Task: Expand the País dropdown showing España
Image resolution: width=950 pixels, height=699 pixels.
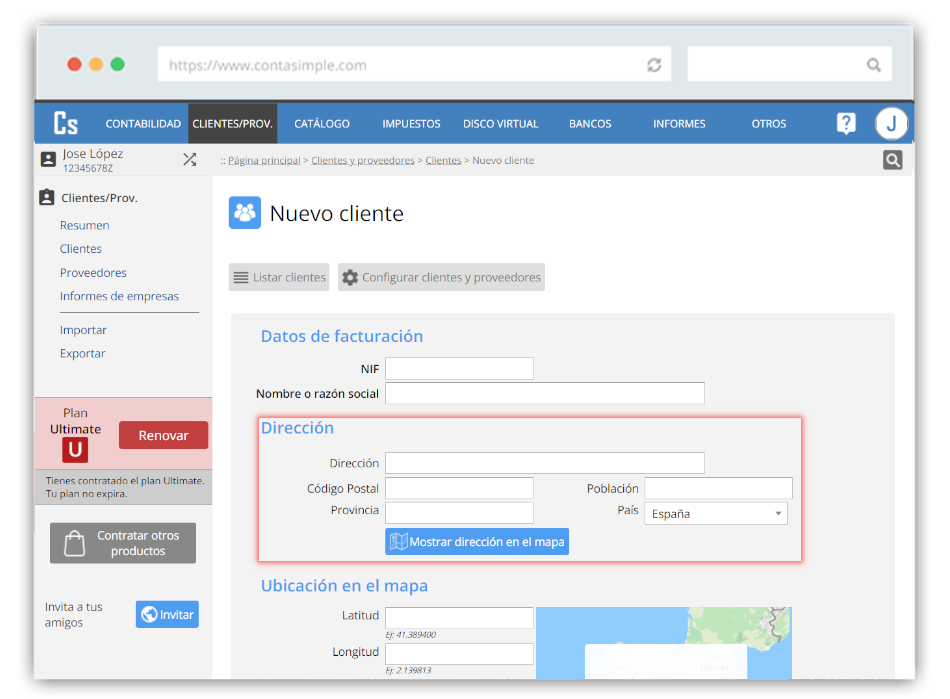Action: tap(715, 514)
